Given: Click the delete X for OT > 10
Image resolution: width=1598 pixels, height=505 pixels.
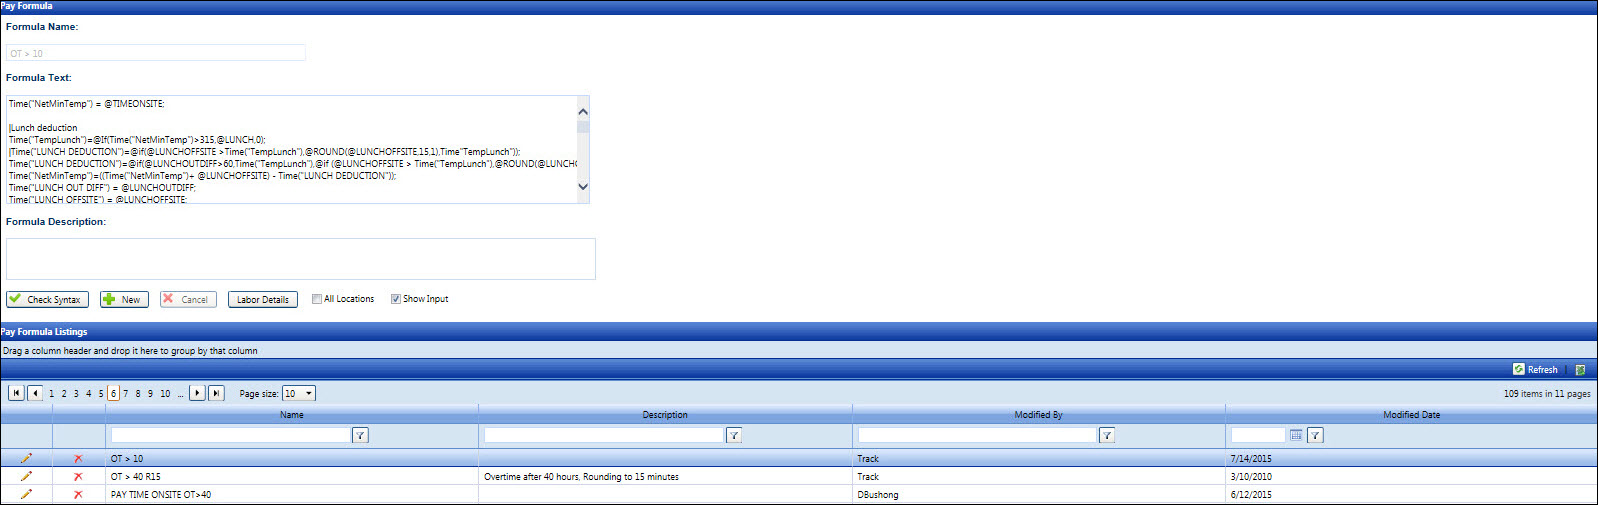Looking at the screenshot, I should click(78, 459).
